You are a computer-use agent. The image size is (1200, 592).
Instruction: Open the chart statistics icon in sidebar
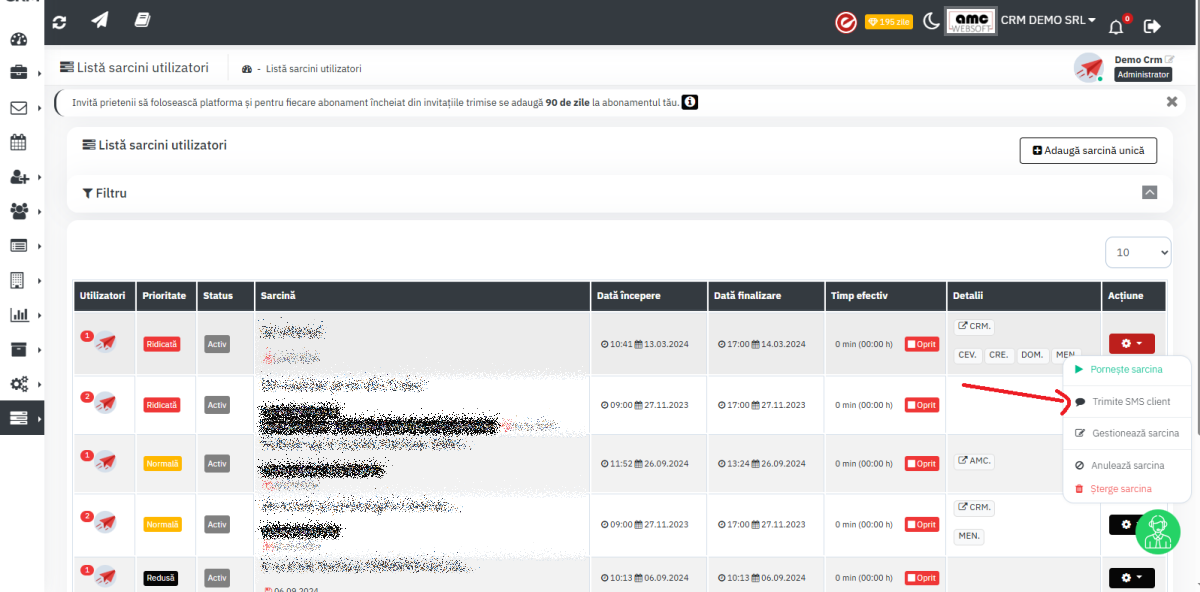[18, 315]
